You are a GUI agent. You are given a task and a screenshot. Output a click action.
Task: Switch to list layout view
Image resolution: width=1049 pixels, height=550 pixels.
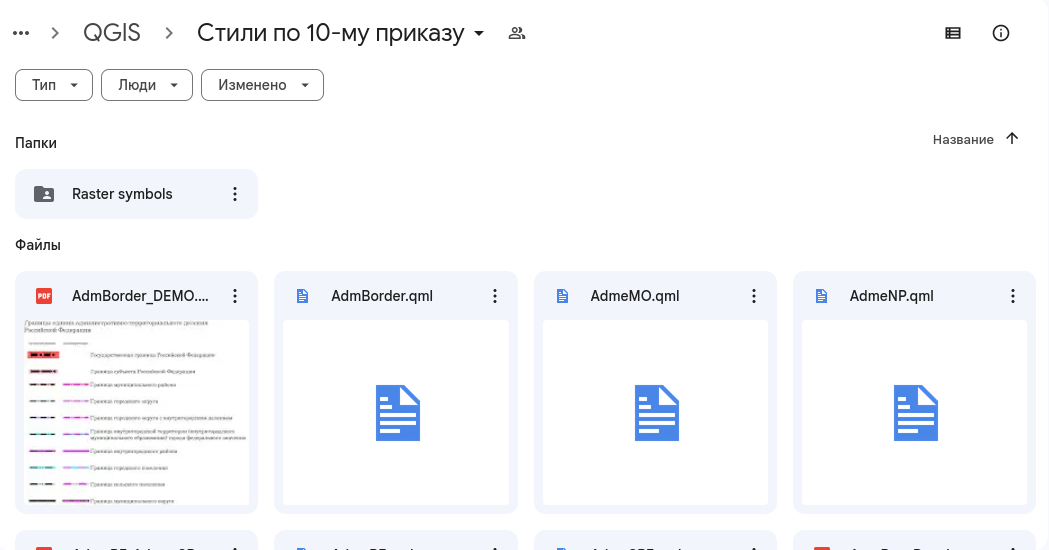(953, 33)
